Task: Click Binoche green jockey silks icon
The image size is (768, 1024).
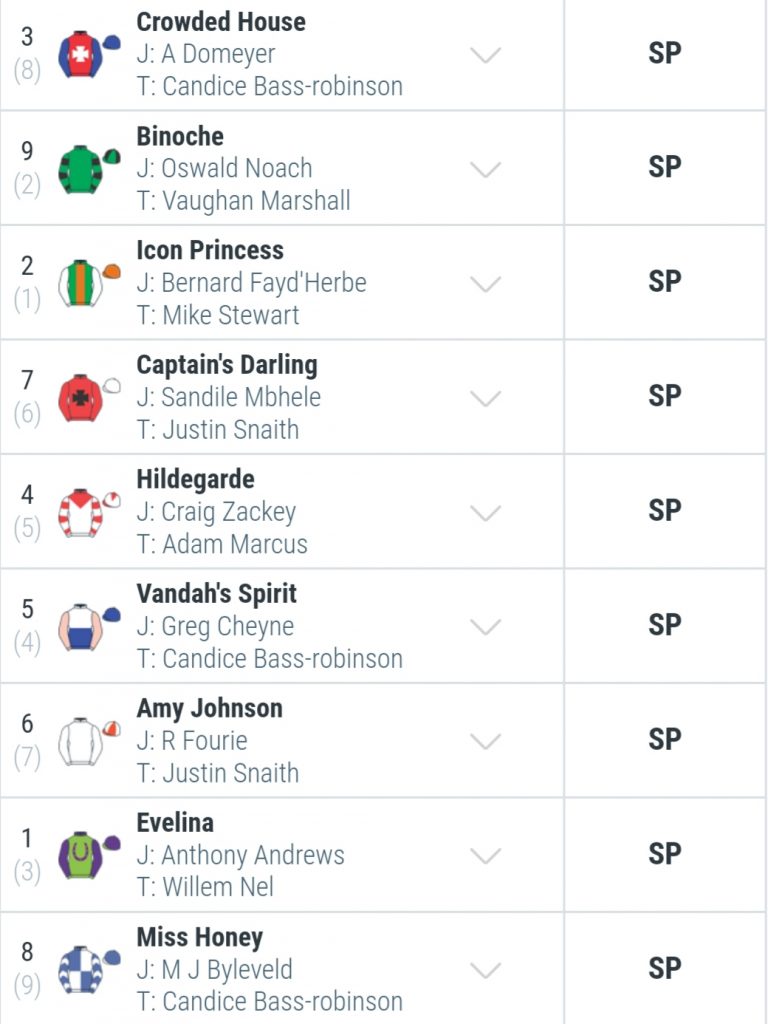Action: [x=89, y=169]
